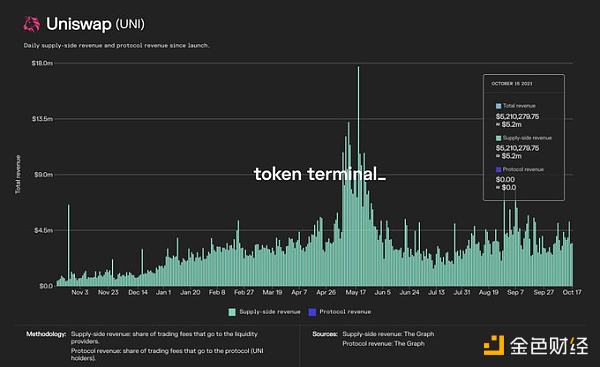The height and width of the screenshot is (367, 600).
Task: Click the Uniswap (UNI) title
Action: point(95,24)
